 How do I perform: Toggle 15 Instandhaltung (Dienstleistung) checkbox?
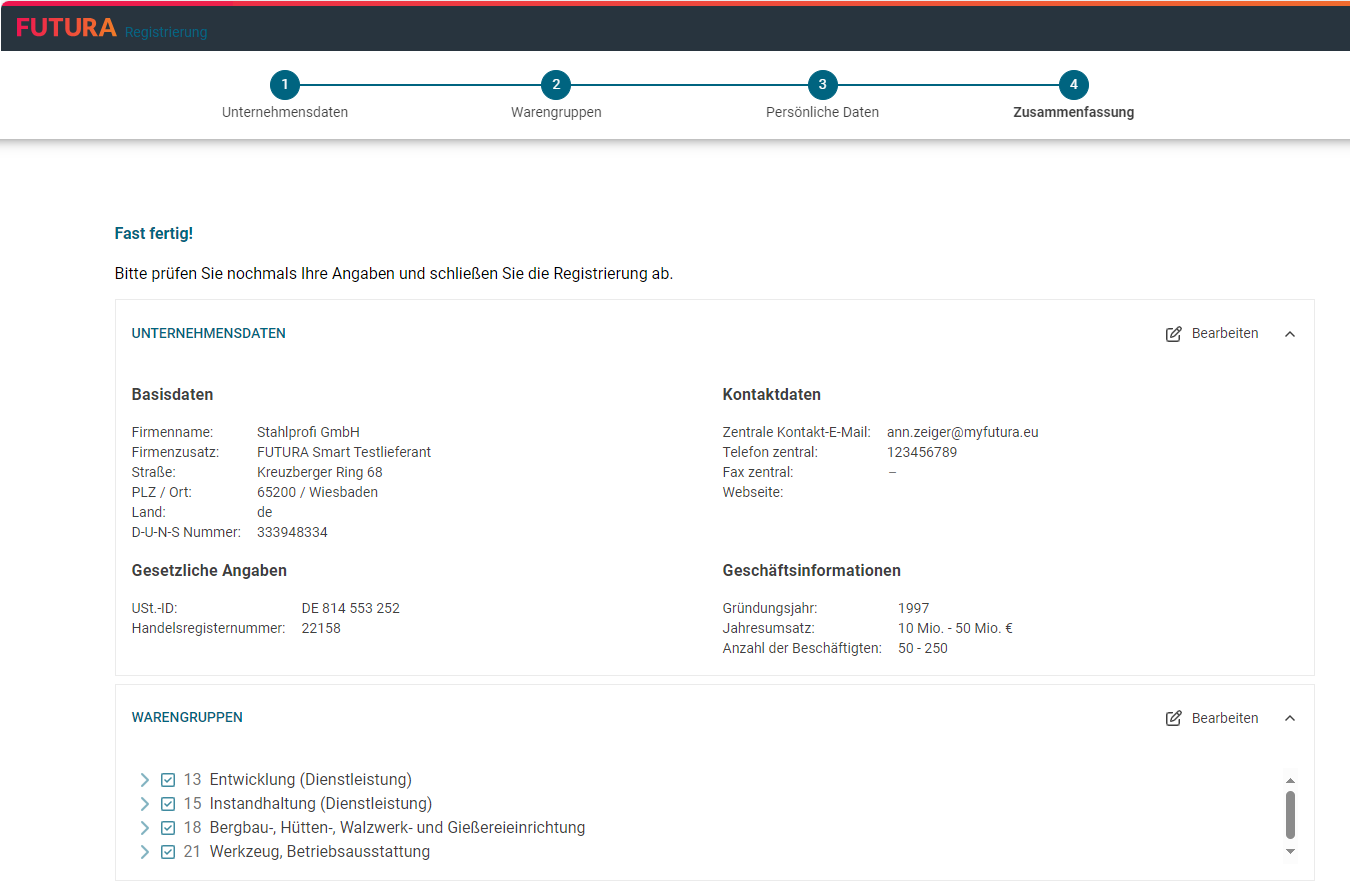tap(168, 804)
